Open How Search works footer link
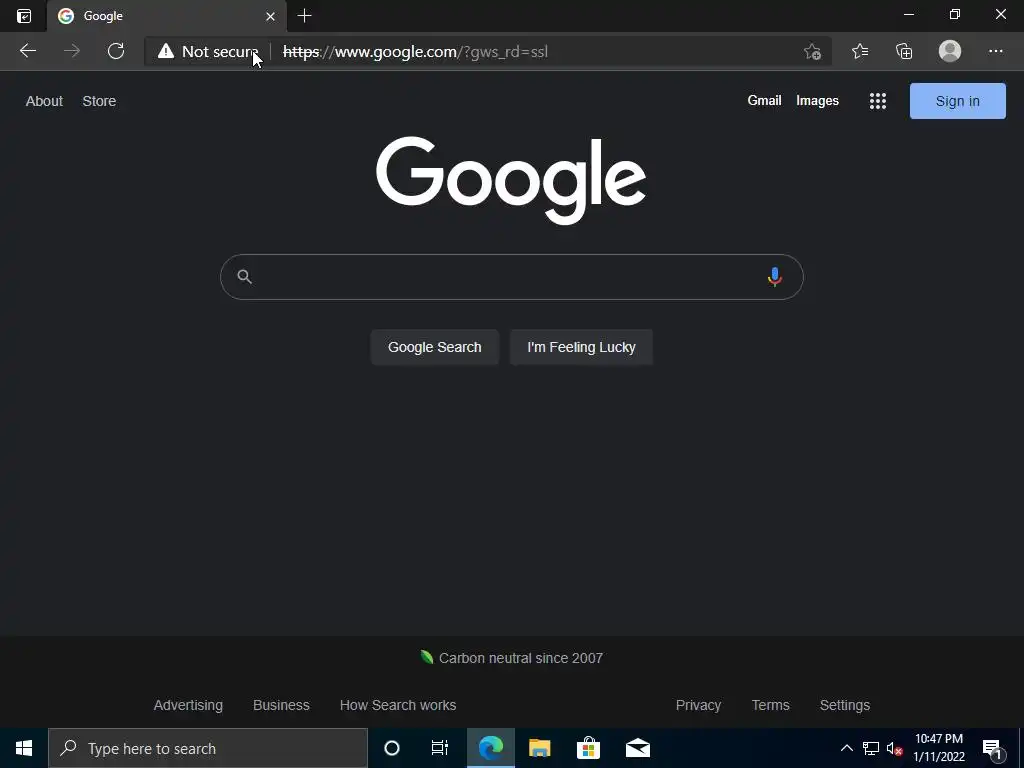Viewport: 1024px width, 768px height. click(x=398, y=705)
